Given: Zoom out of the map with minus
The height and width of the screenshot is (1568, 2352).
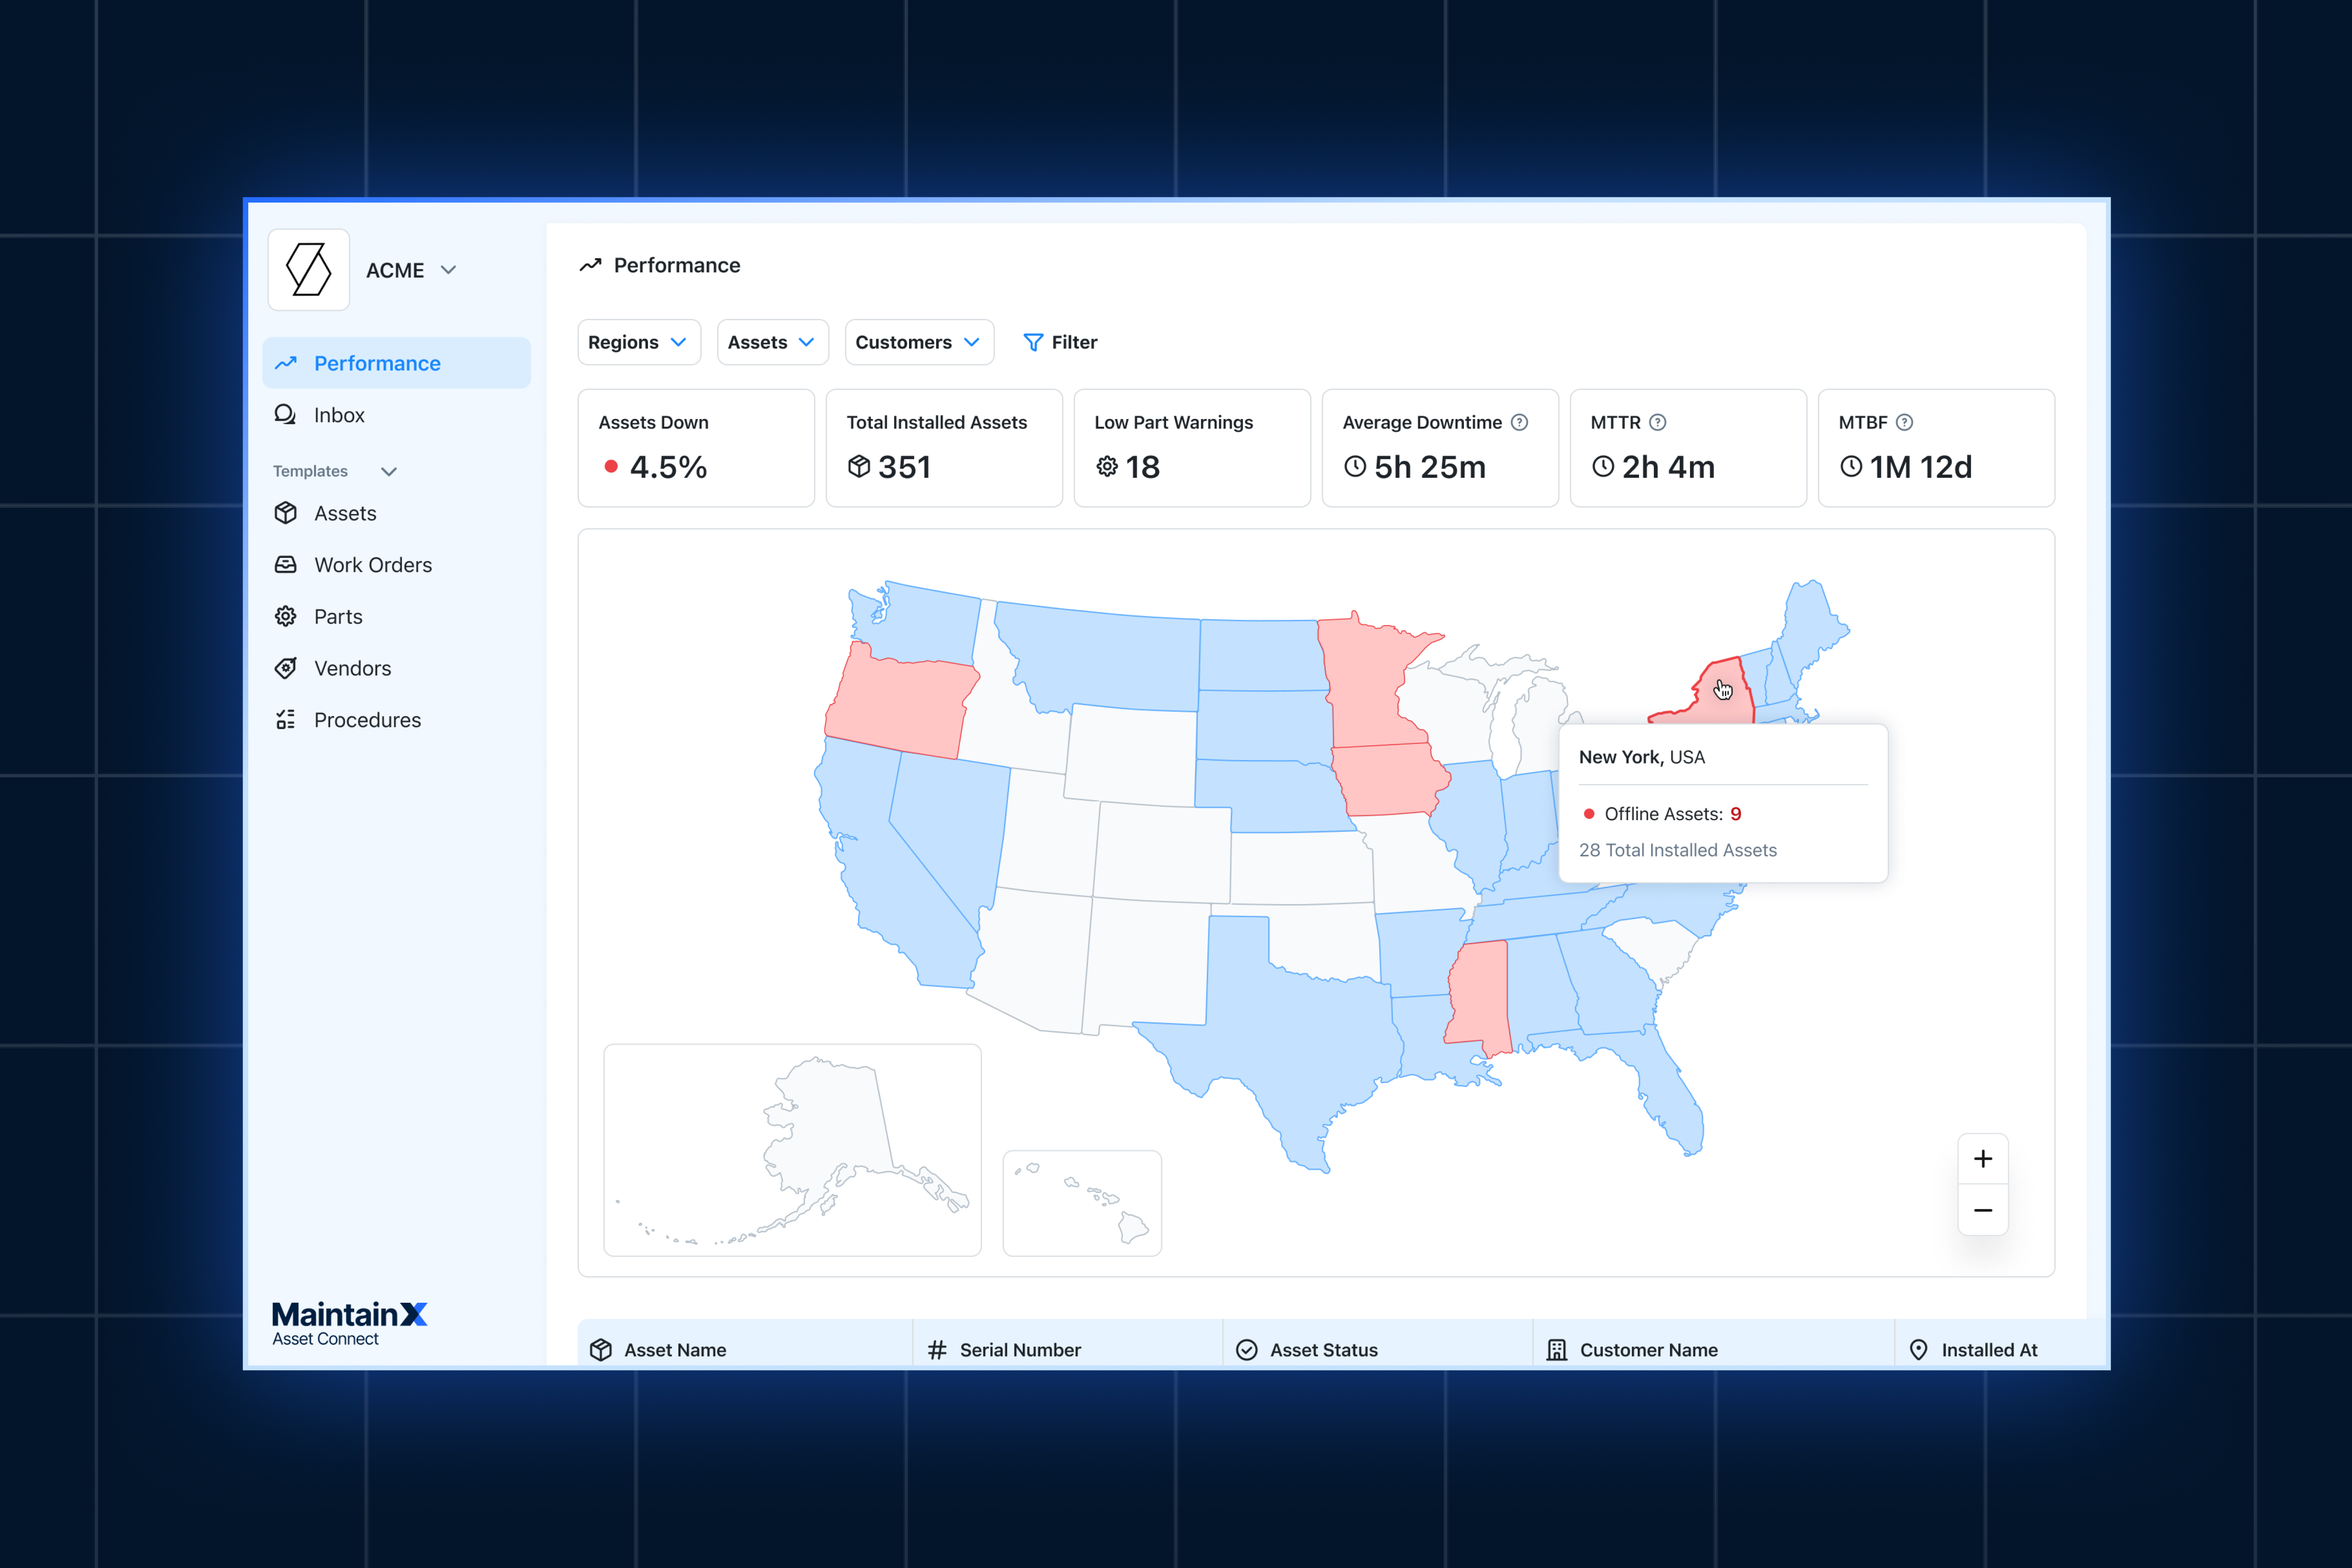Looking at the screenshot, I should click(x=1983, y=1210).
